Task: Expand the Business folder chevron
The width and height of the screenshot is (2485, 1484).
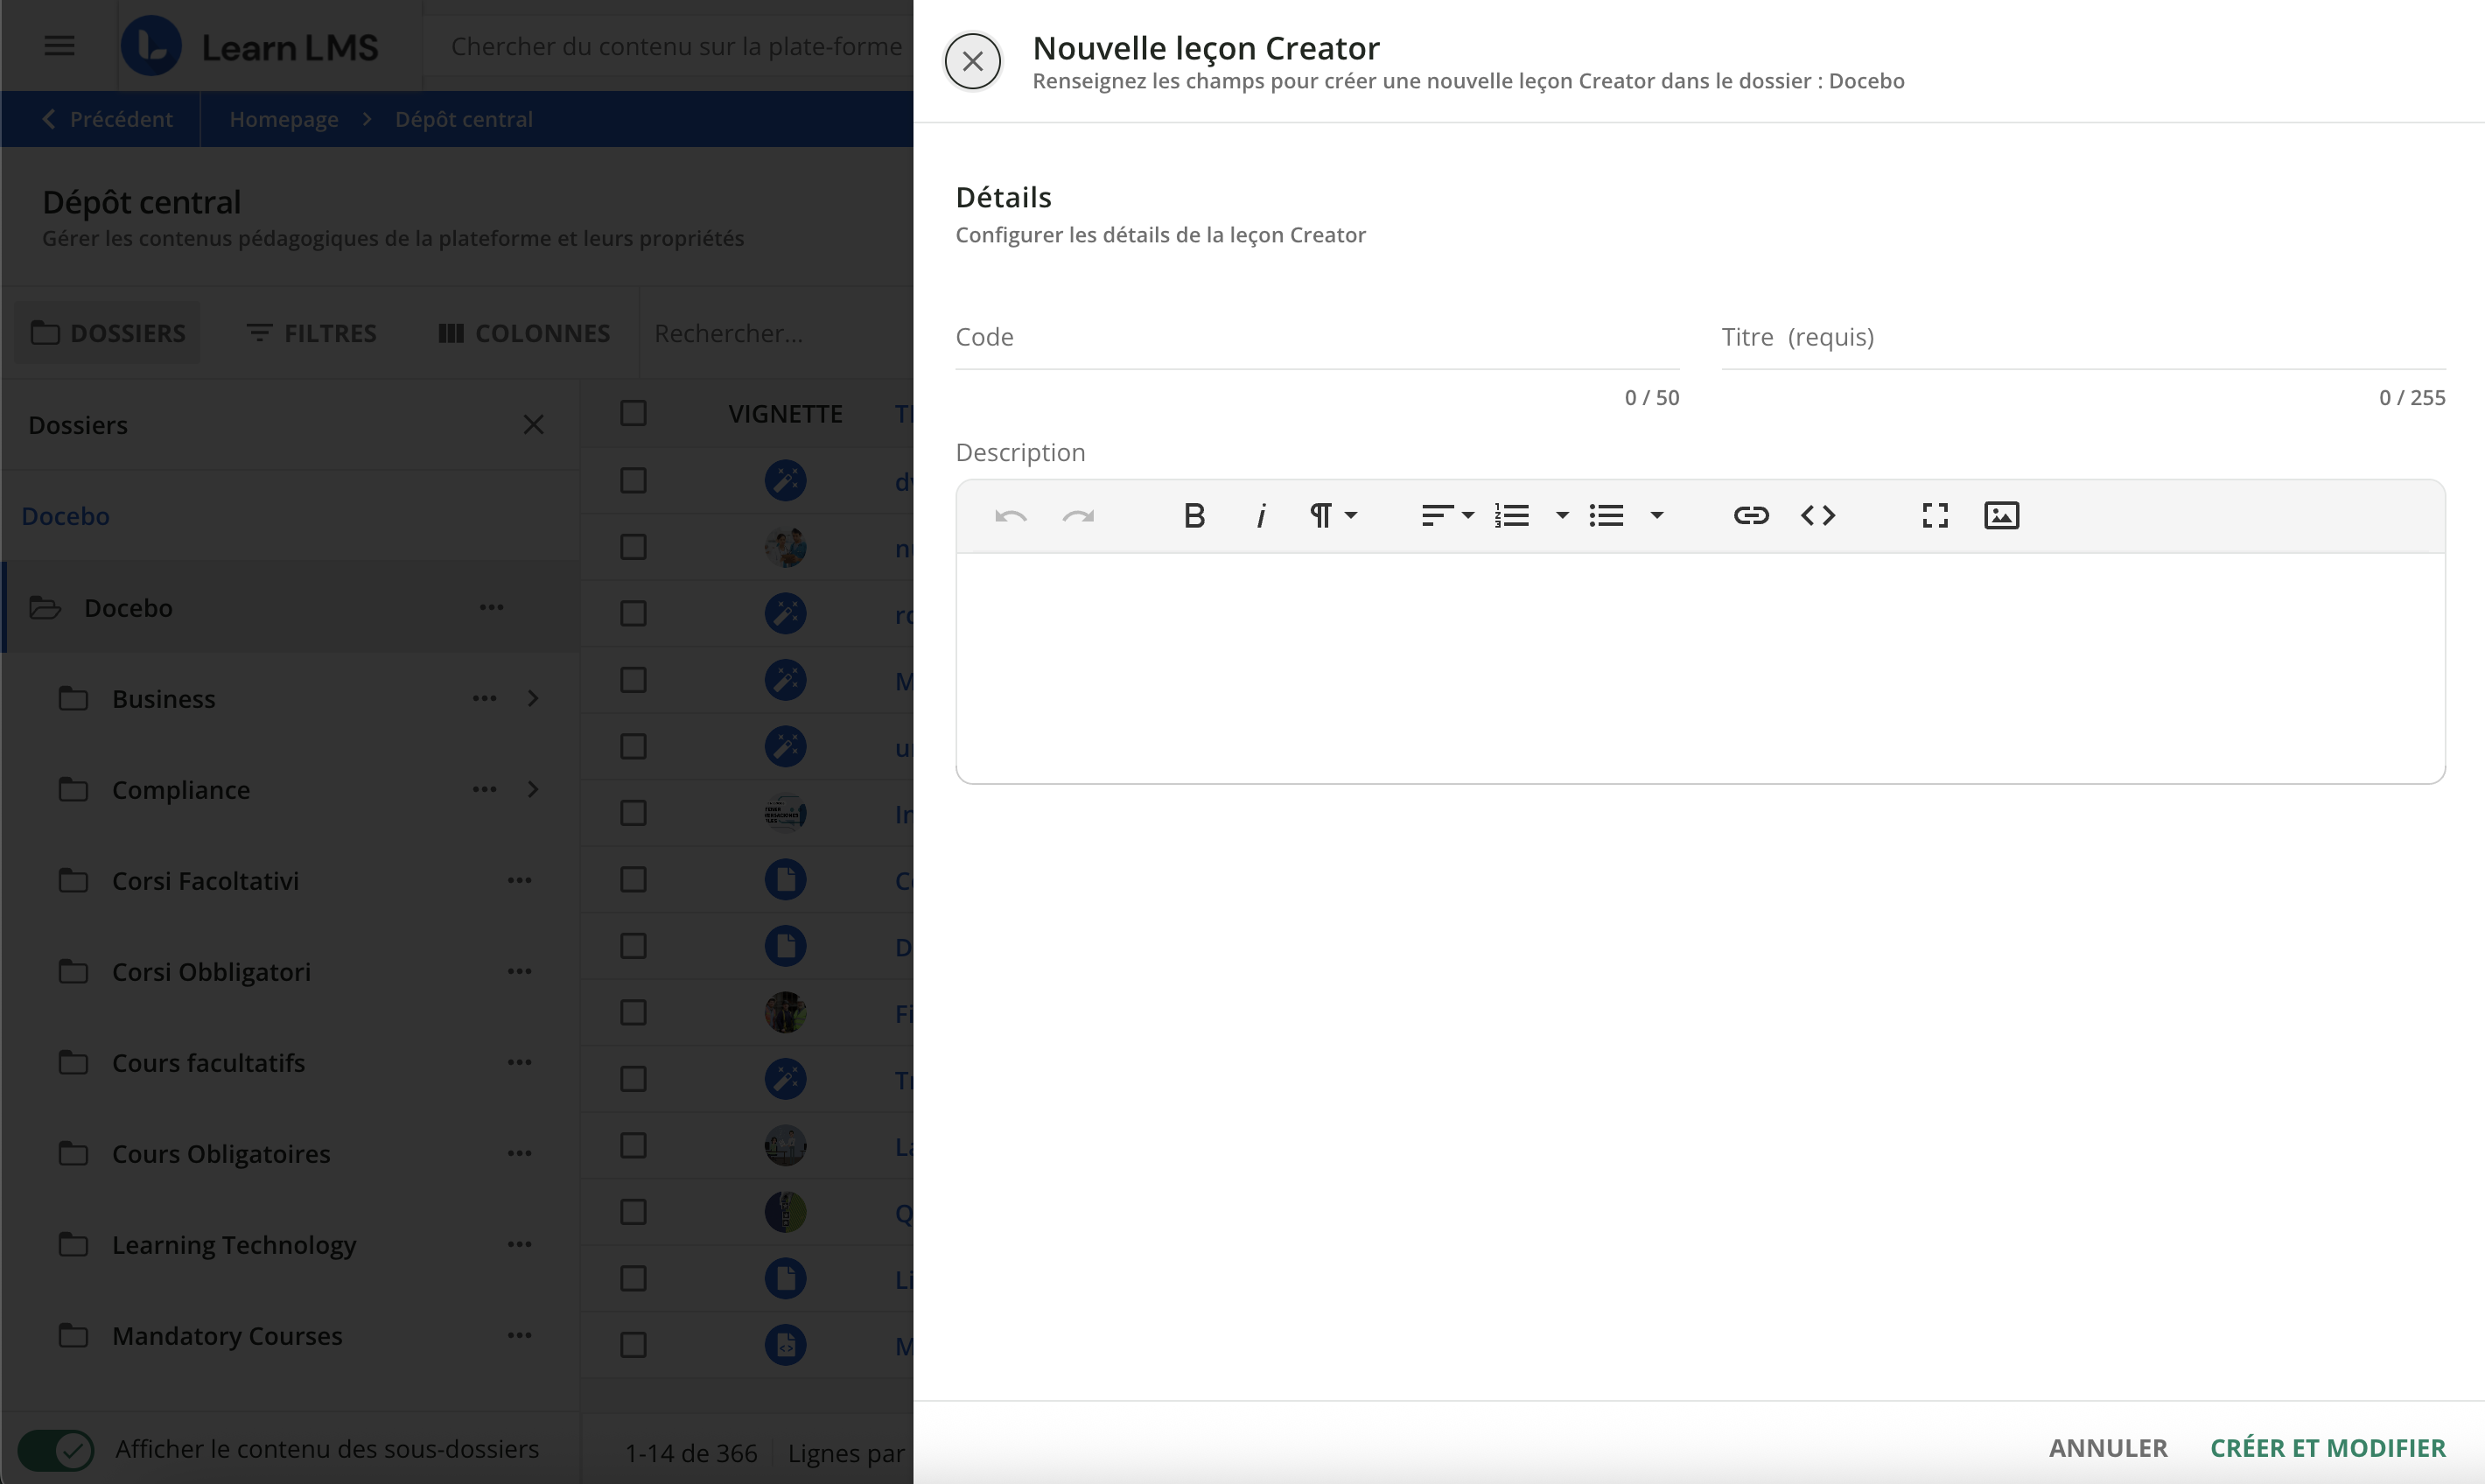Action: tap(533, 698)
